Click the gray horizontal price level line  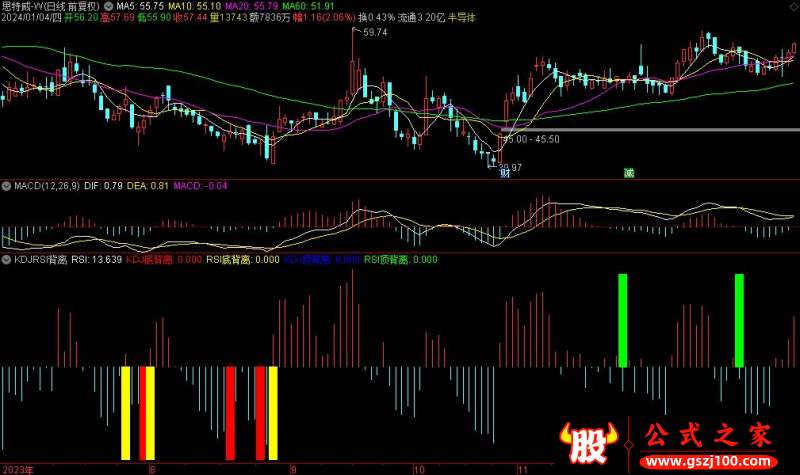(x=650, y=131)
